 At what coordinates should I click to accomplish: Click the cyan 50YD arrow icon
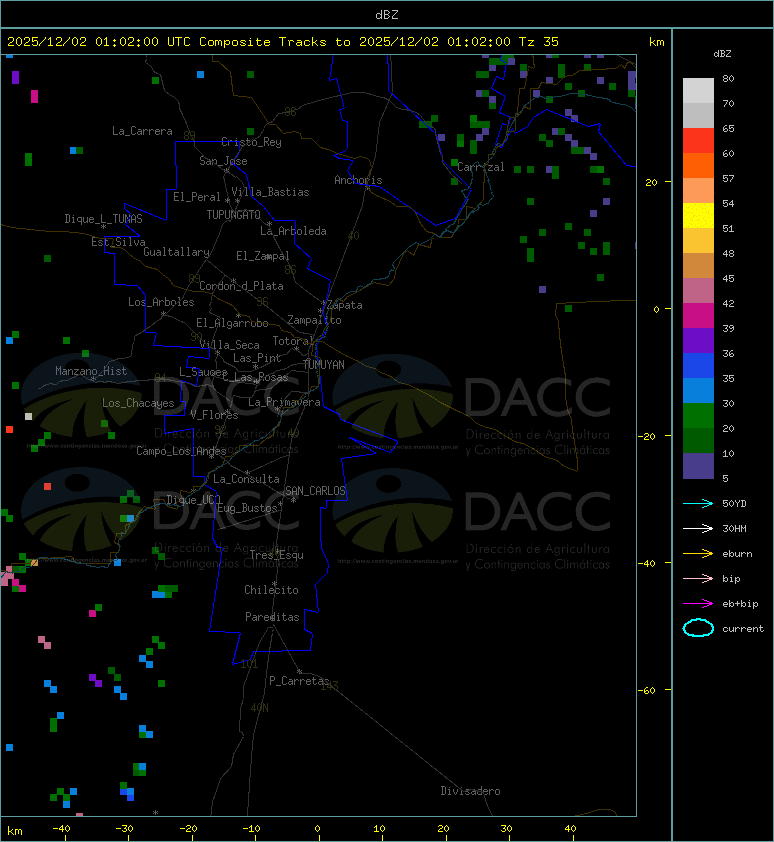click(x=698, y=503)
